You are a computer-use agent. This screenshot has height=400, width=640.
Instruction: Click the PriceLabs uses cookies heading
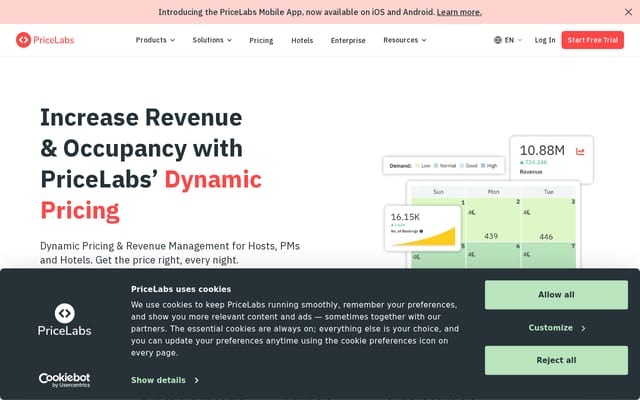(x=181, y=289)
